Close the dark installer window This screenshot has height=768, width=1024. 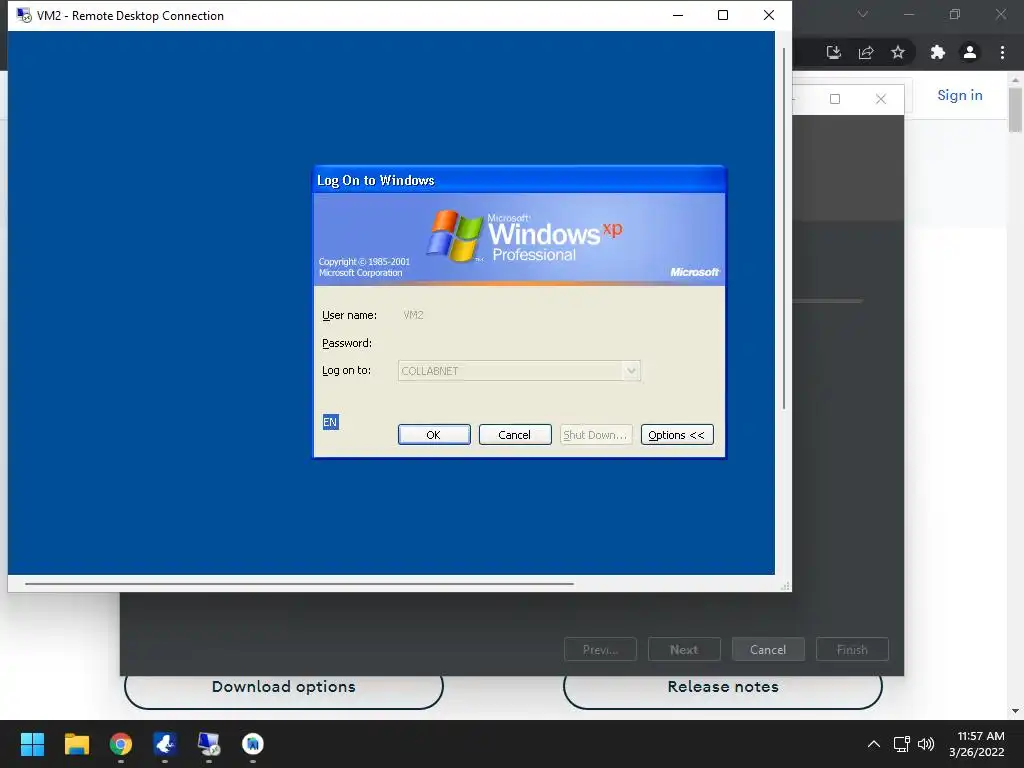pos(881,99)
